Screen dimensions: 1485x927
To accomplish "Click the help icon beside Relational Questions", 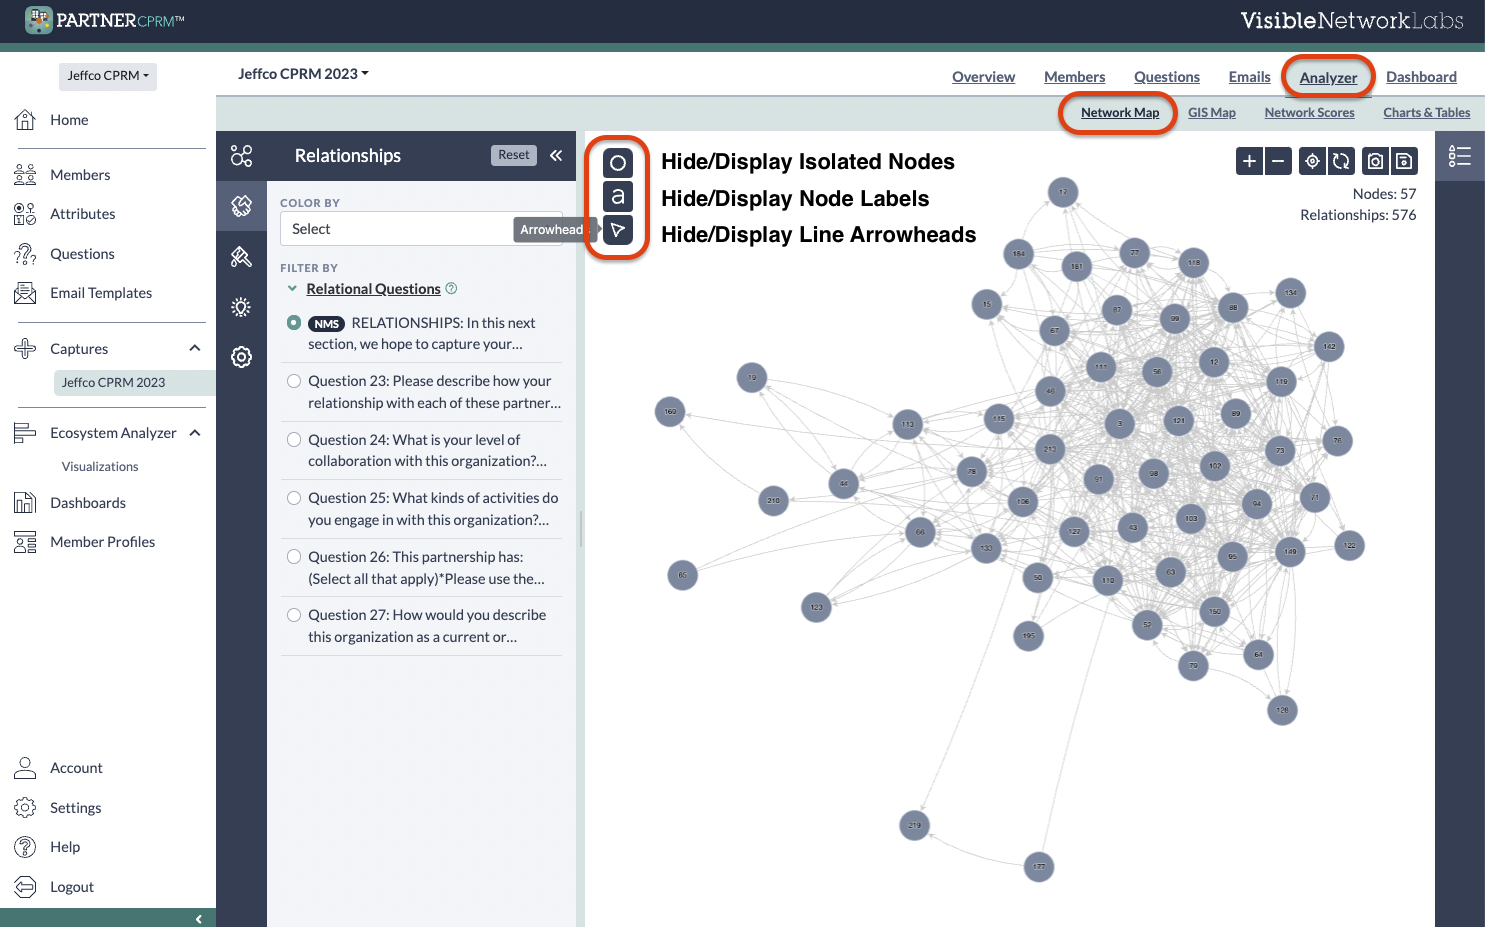I will point(451,288).
